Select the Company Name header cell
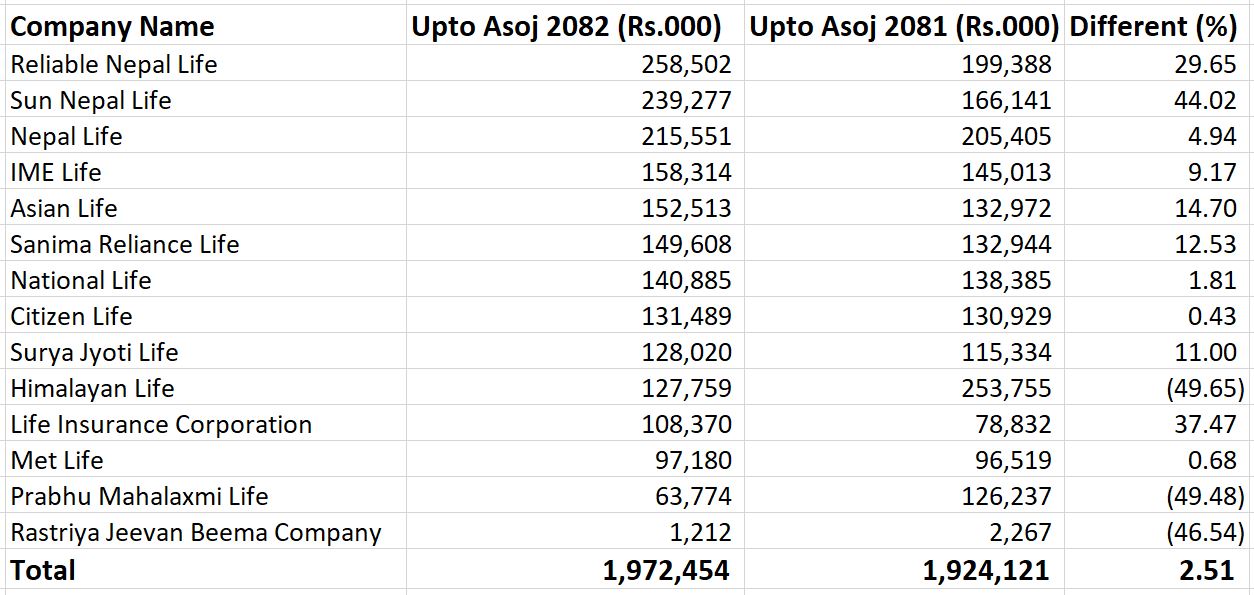 pyautogui.click(x=112, y=27)
